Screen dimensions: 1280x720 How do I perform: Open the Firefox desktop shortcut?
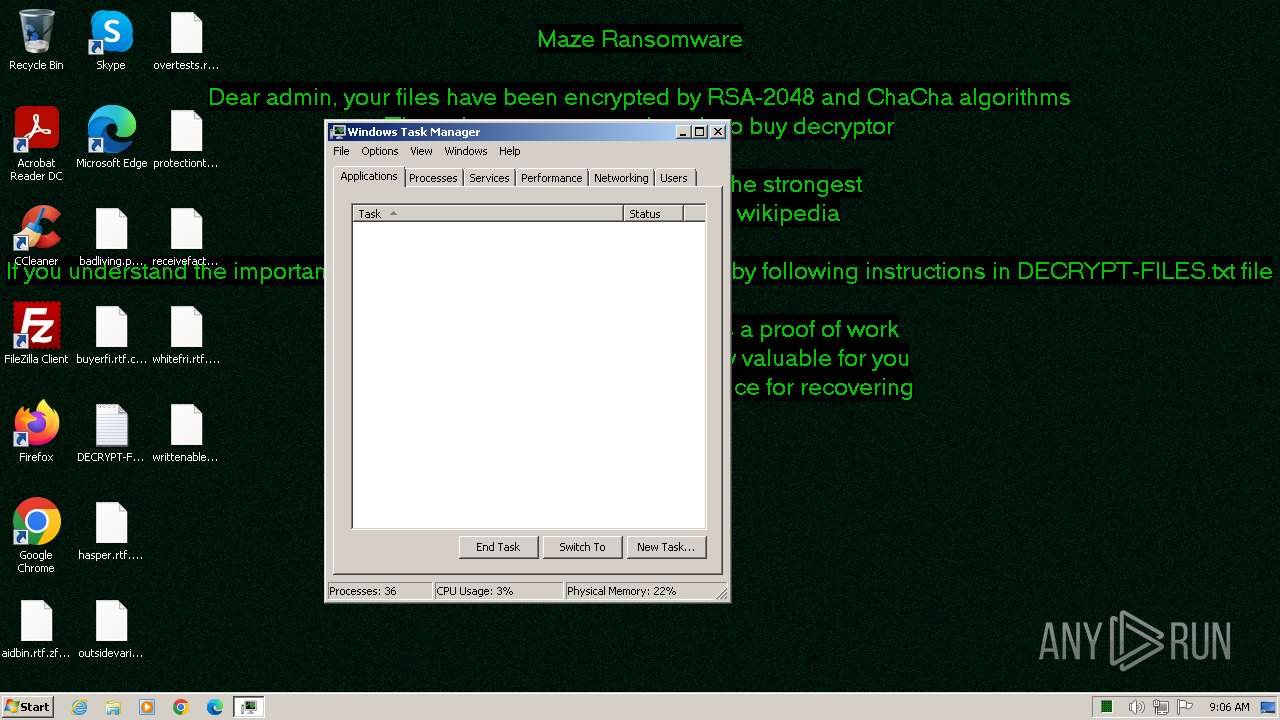36,433
